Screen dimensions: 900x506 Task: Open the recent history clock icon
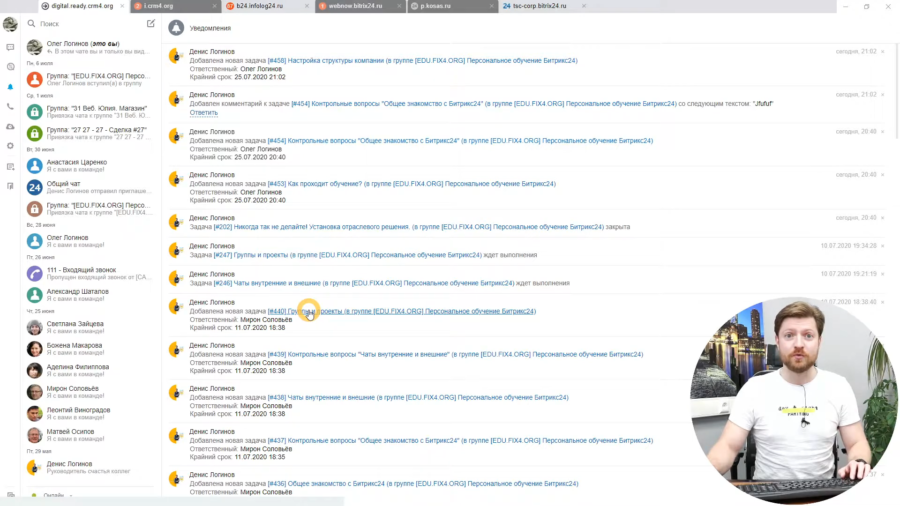tap(10, 67)
